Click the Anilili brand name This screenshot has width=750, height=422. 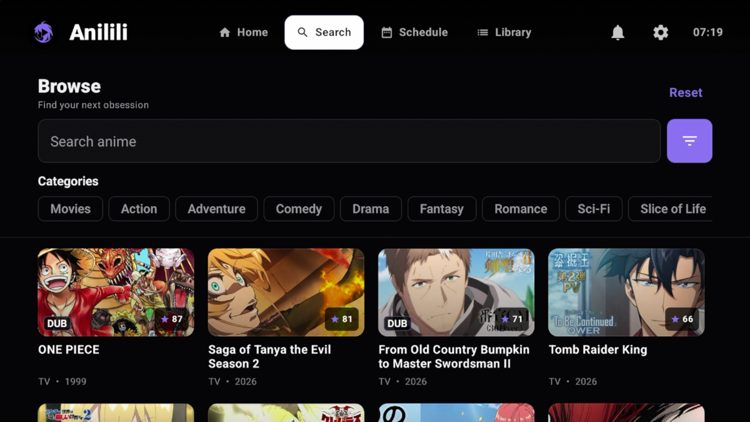(x=99, y=32)
